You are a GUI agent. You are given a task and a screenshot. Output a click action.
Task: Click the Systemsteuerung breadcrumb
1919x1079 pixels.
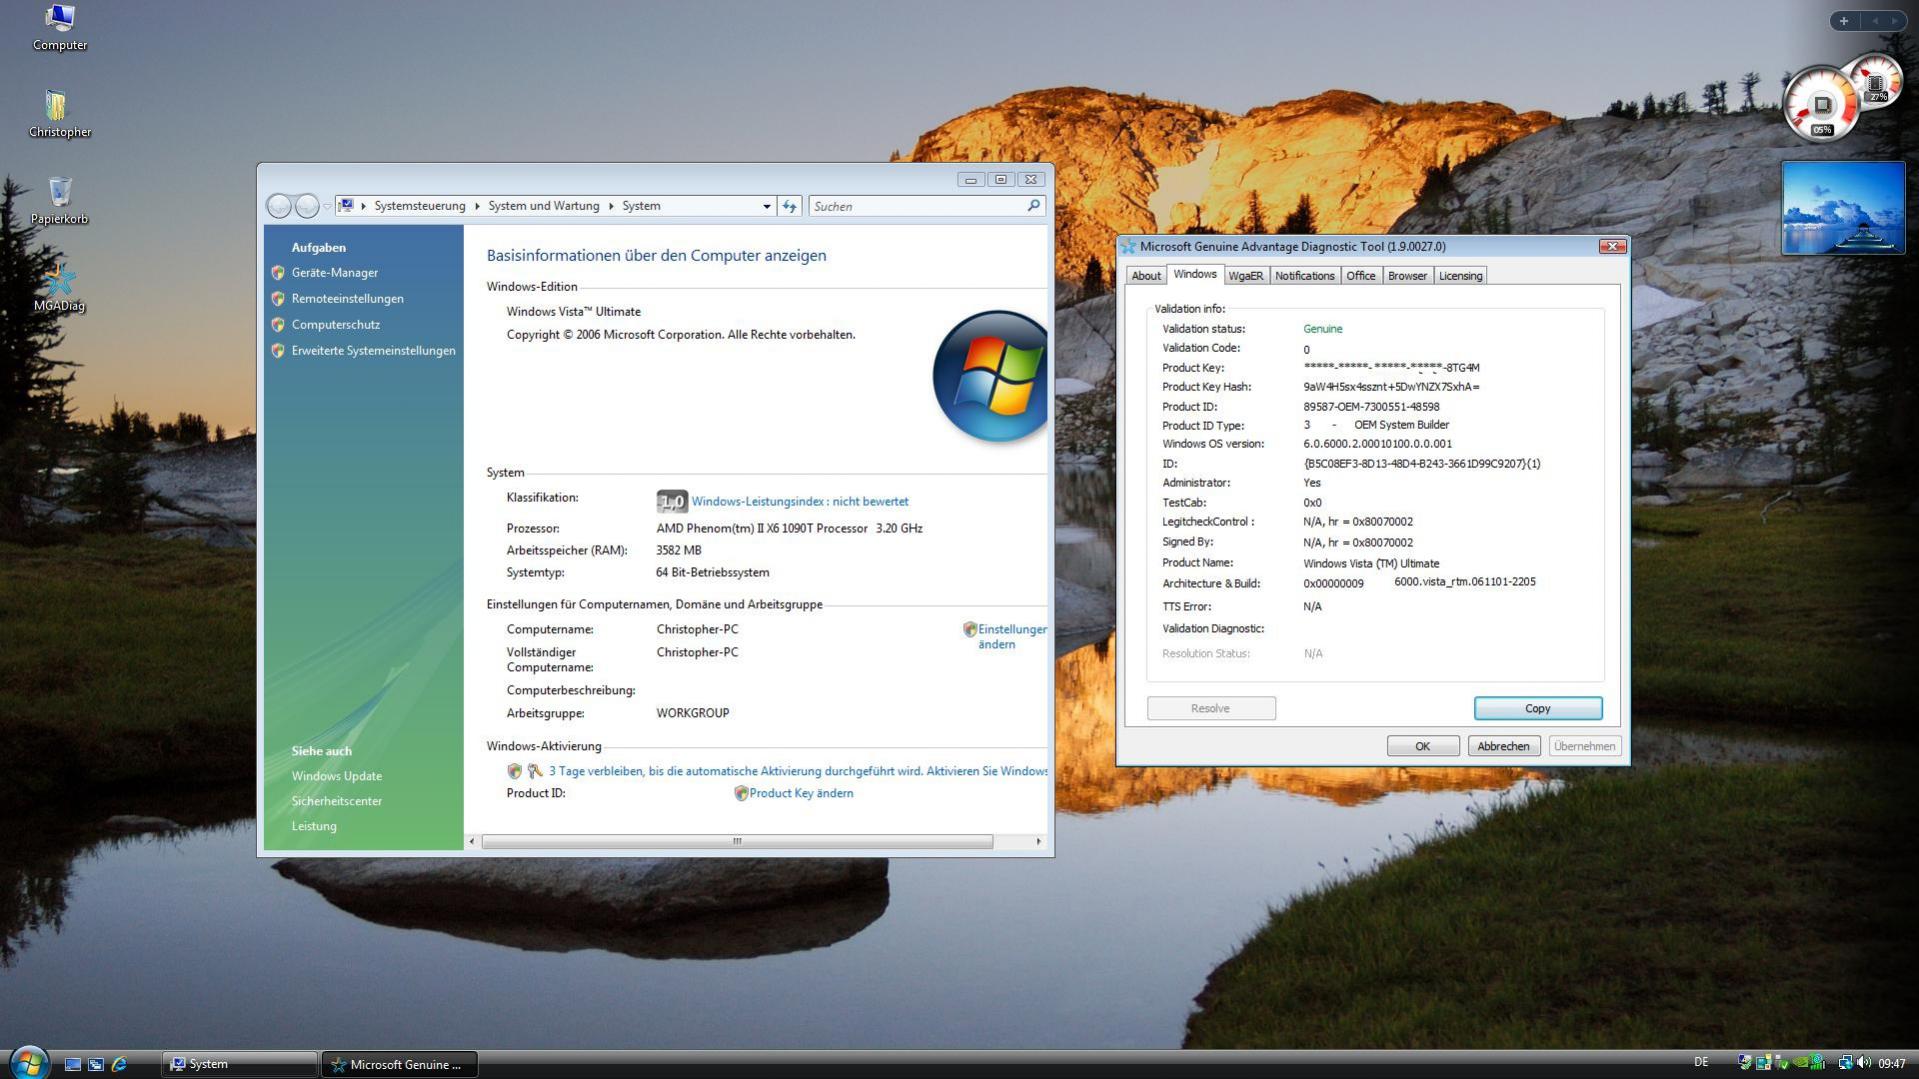tap(420, 206)
